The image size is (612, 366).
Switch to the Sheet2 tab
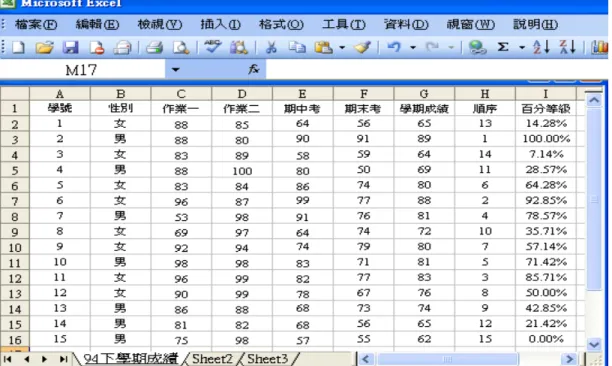click(x=212, y=359)
